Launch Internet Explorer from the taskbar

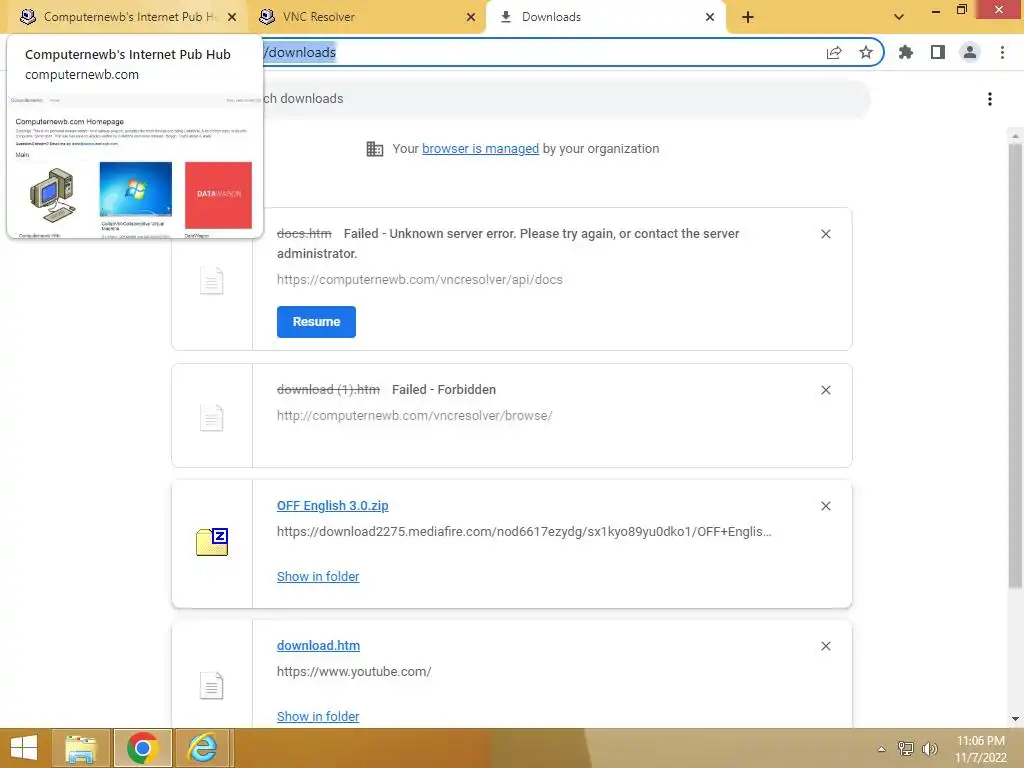pyautogui.click(x=202, y=748)
